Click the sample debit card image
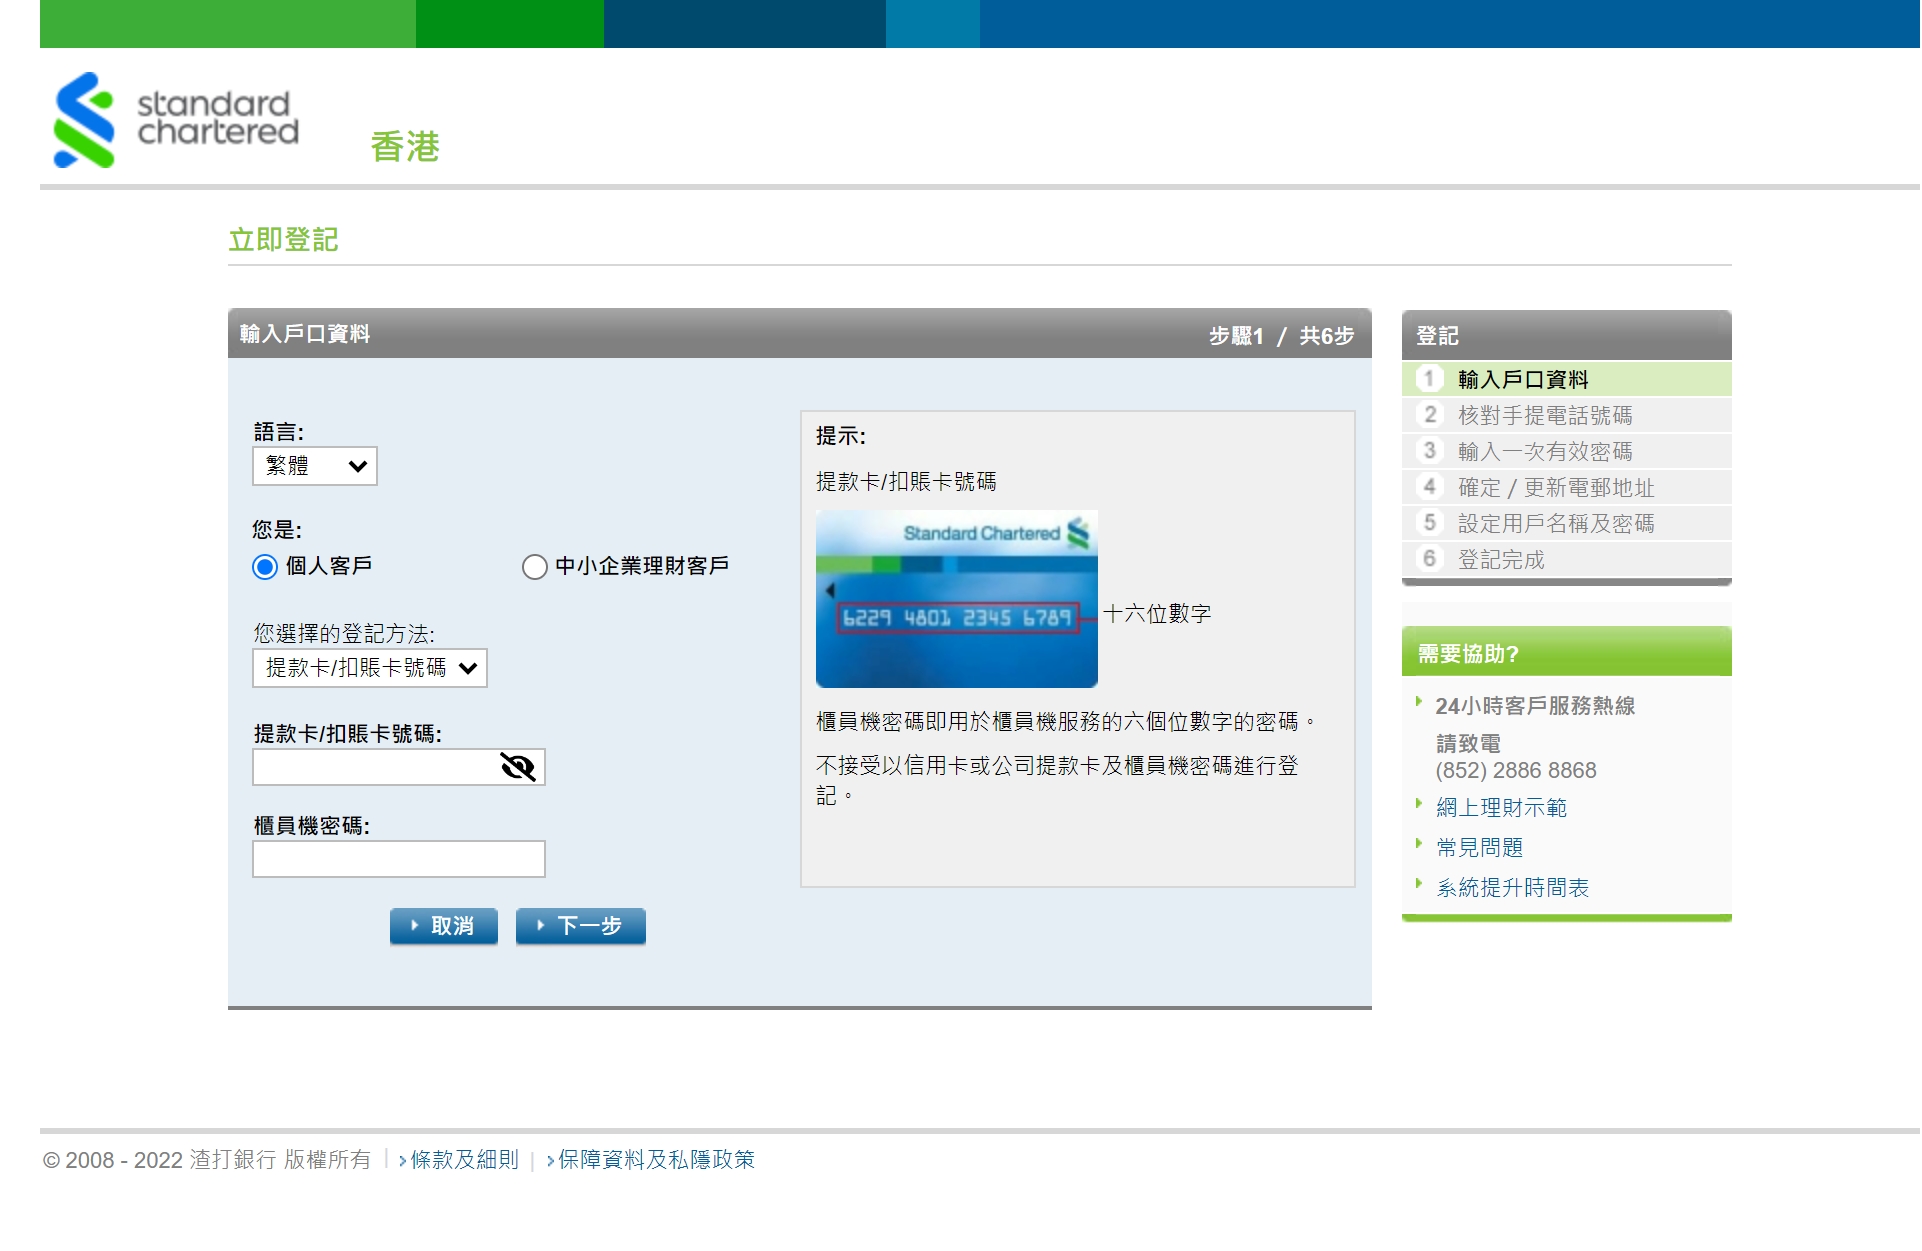Screen dimensions: 1922x1251 pyautogui.click(x=956, y=599)
